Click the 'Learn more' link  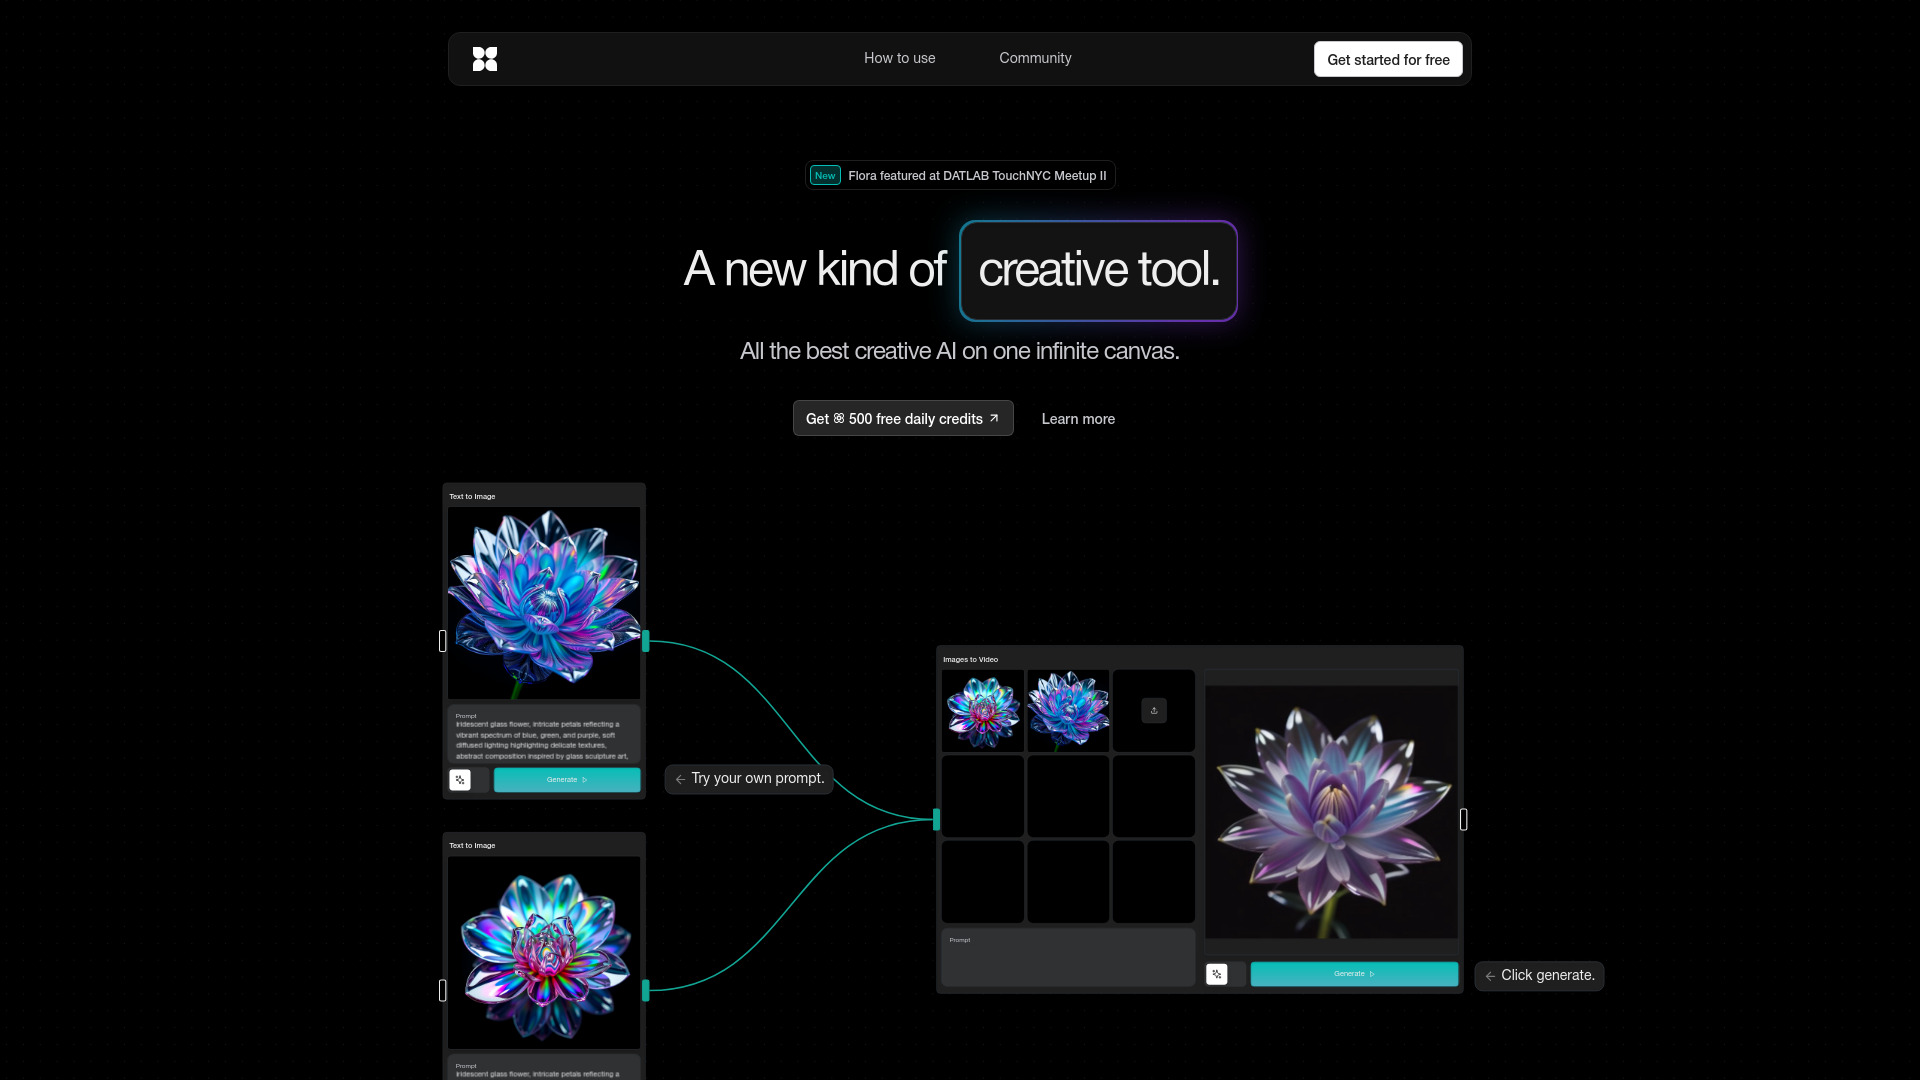1078,418
